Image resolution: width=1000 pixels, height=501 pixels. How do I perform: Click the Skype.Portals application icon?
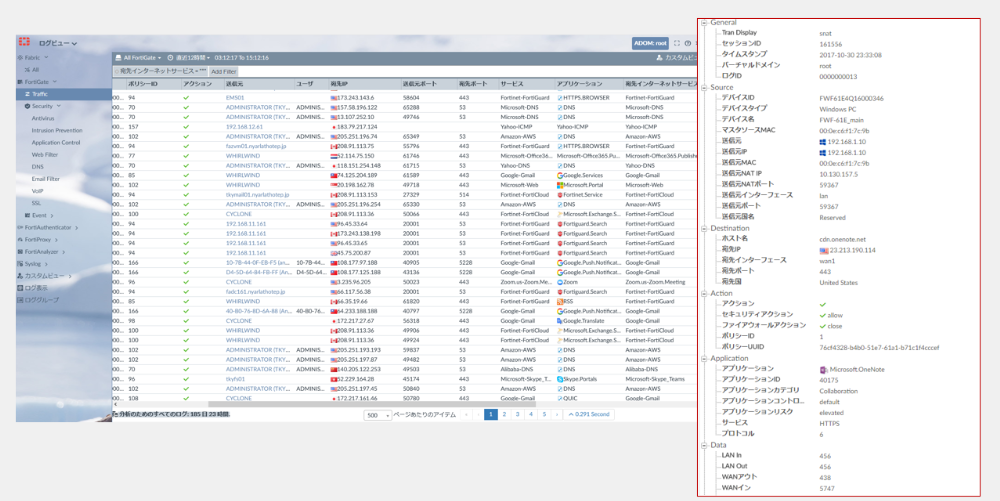pyautogui.click(x=559, y=379)
